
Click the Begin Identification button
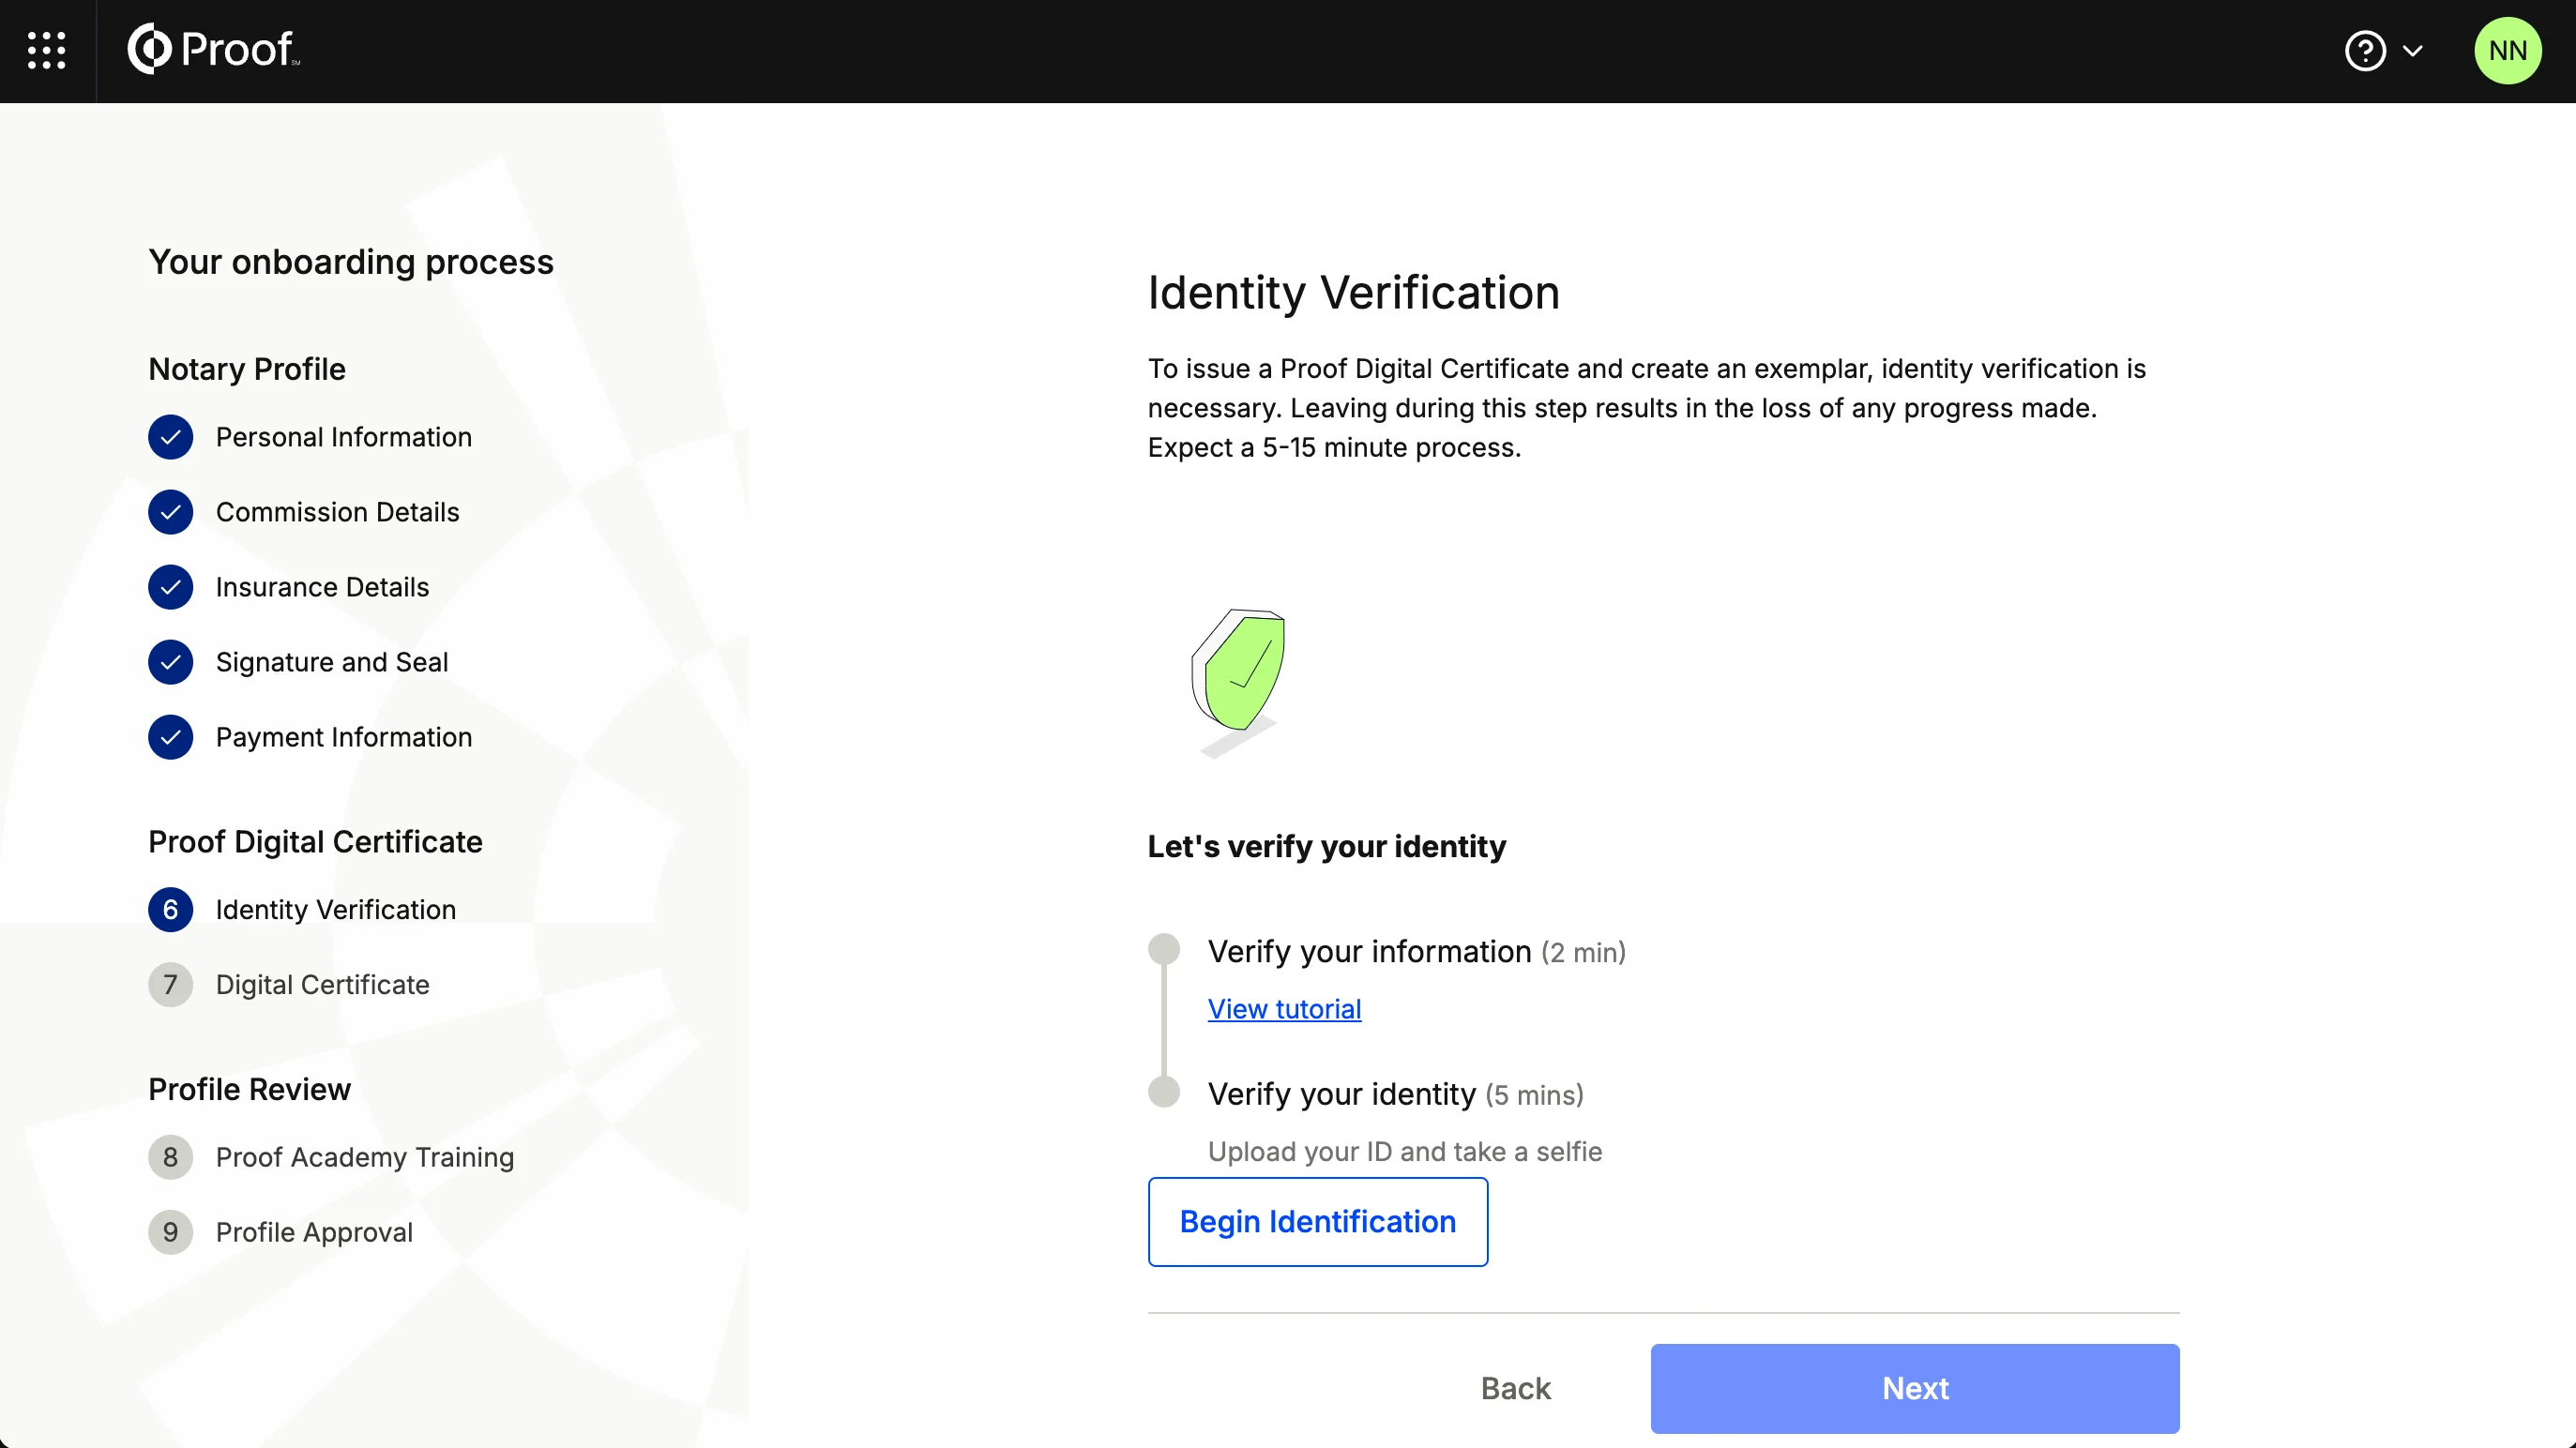point(1317,1221)
